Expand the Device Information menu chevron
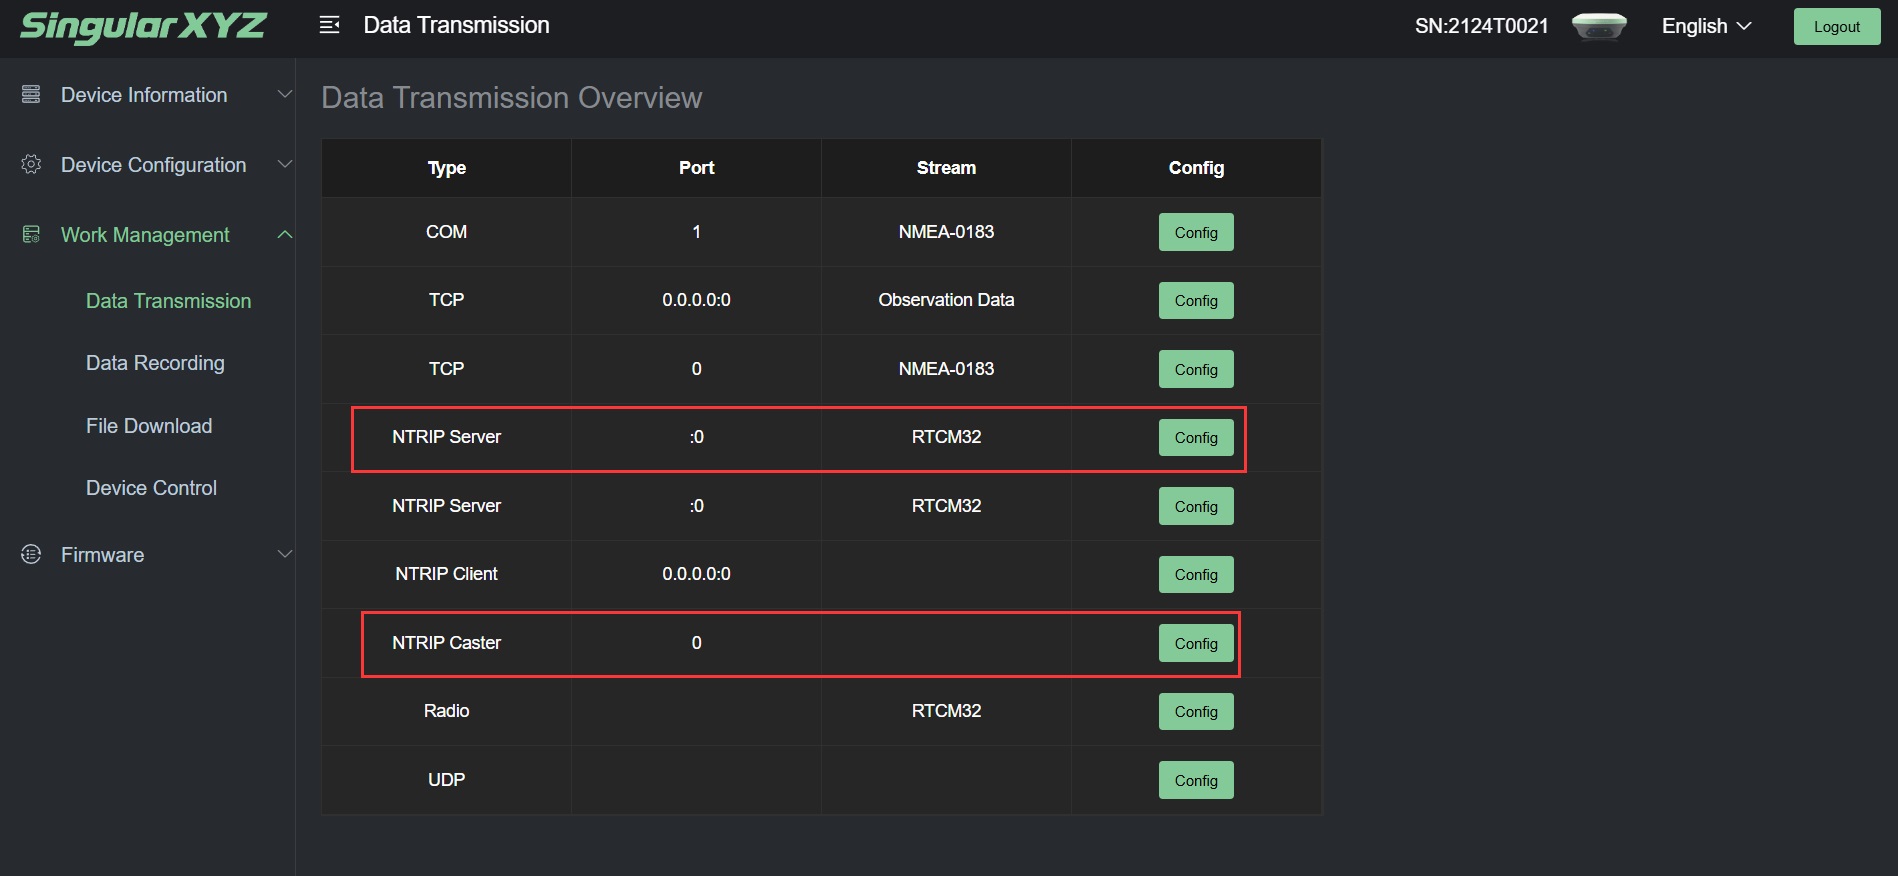 (x=284, y=94)
